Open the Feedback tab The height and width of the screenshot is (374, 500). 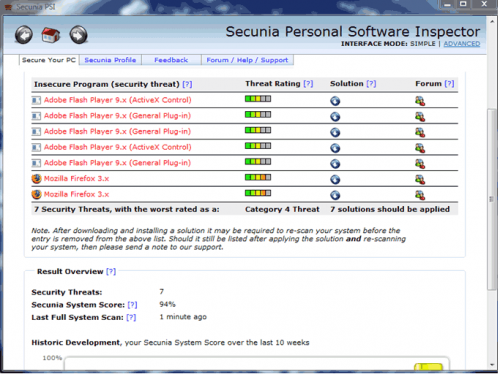click(171, 60)
